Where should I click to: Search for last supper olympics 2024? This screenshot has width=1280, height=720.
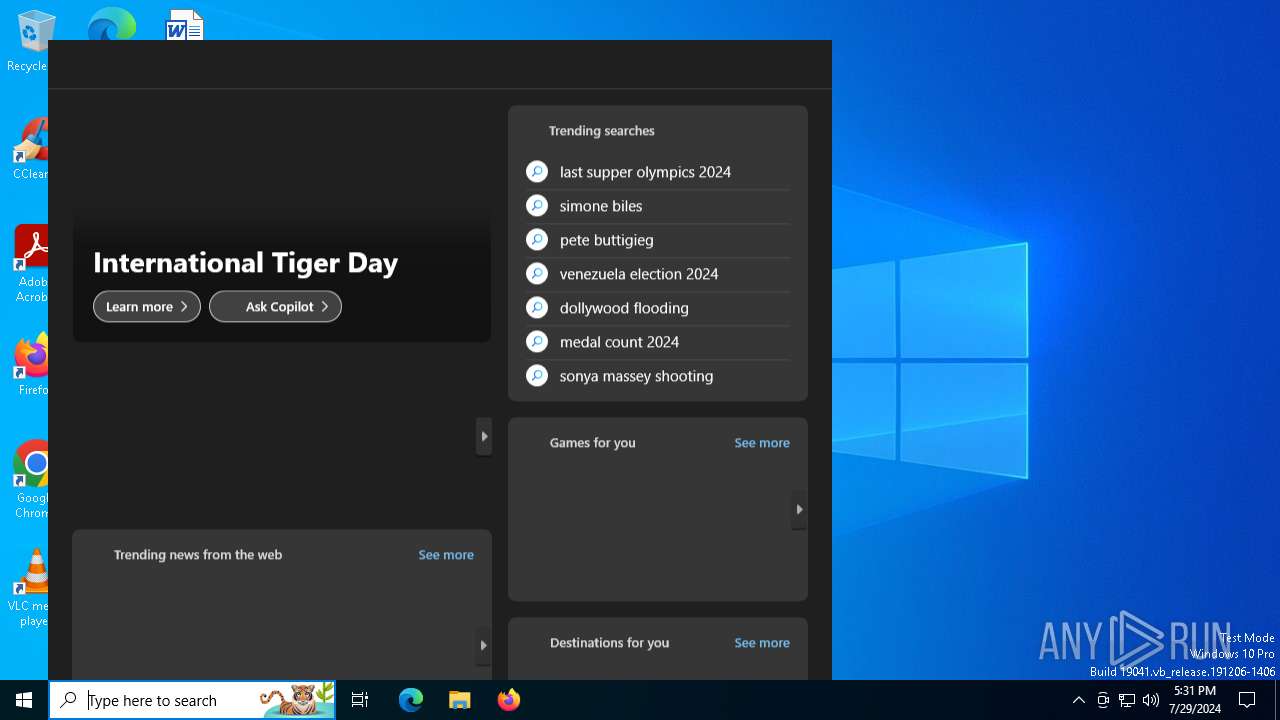tap(657, 172)
